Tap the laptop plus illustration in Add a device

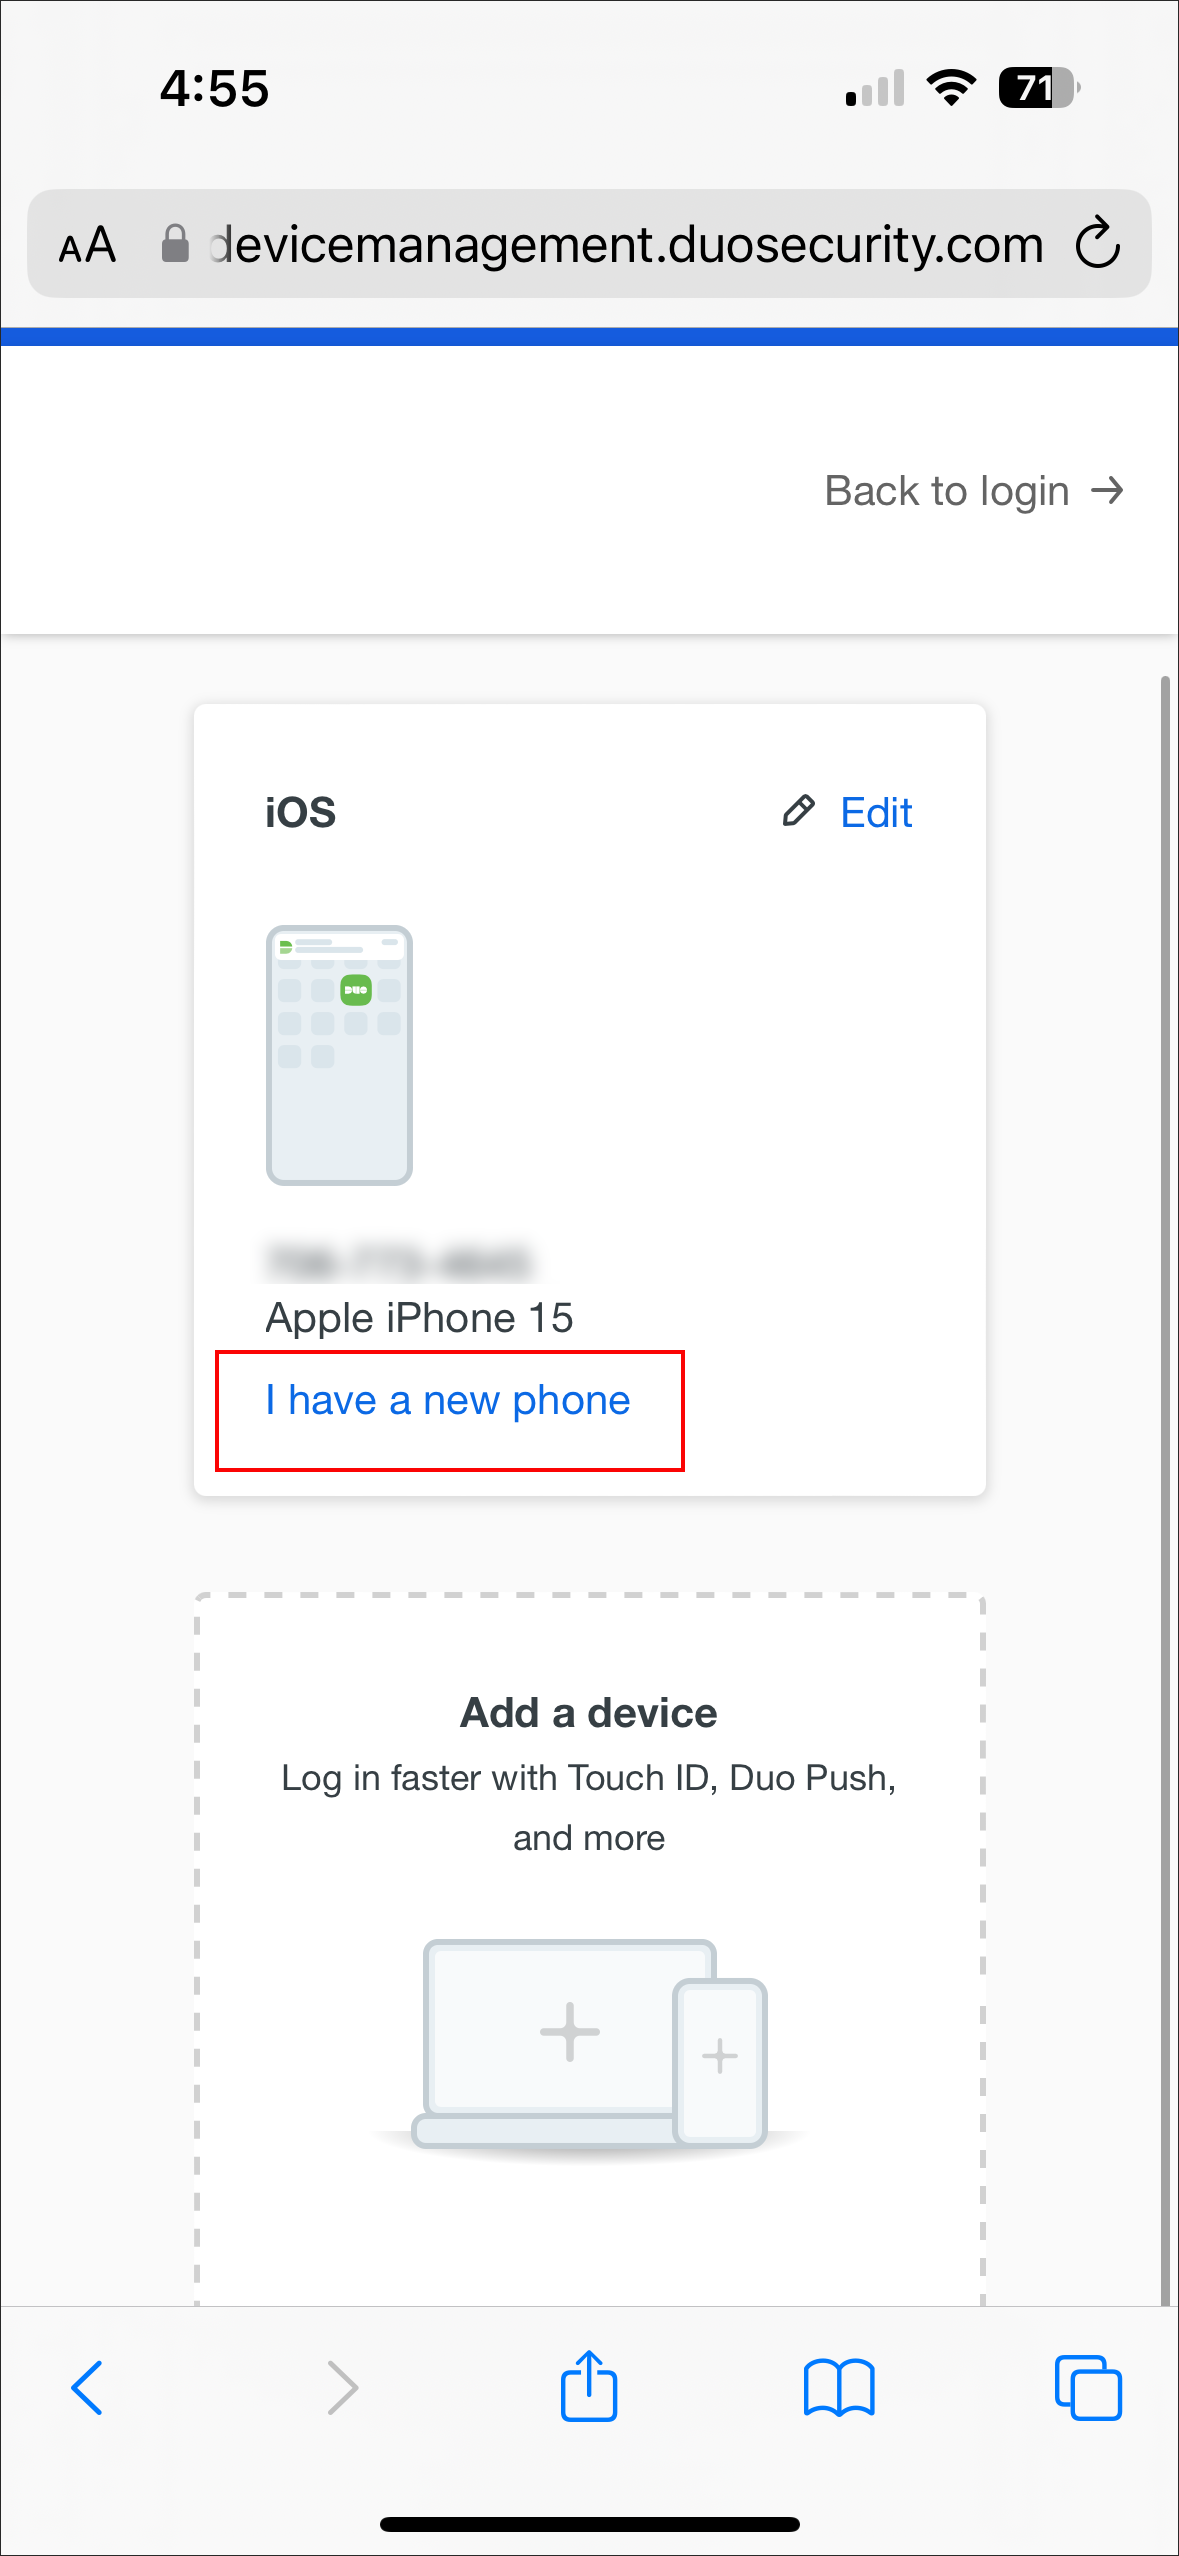[x=568, y=2030]
